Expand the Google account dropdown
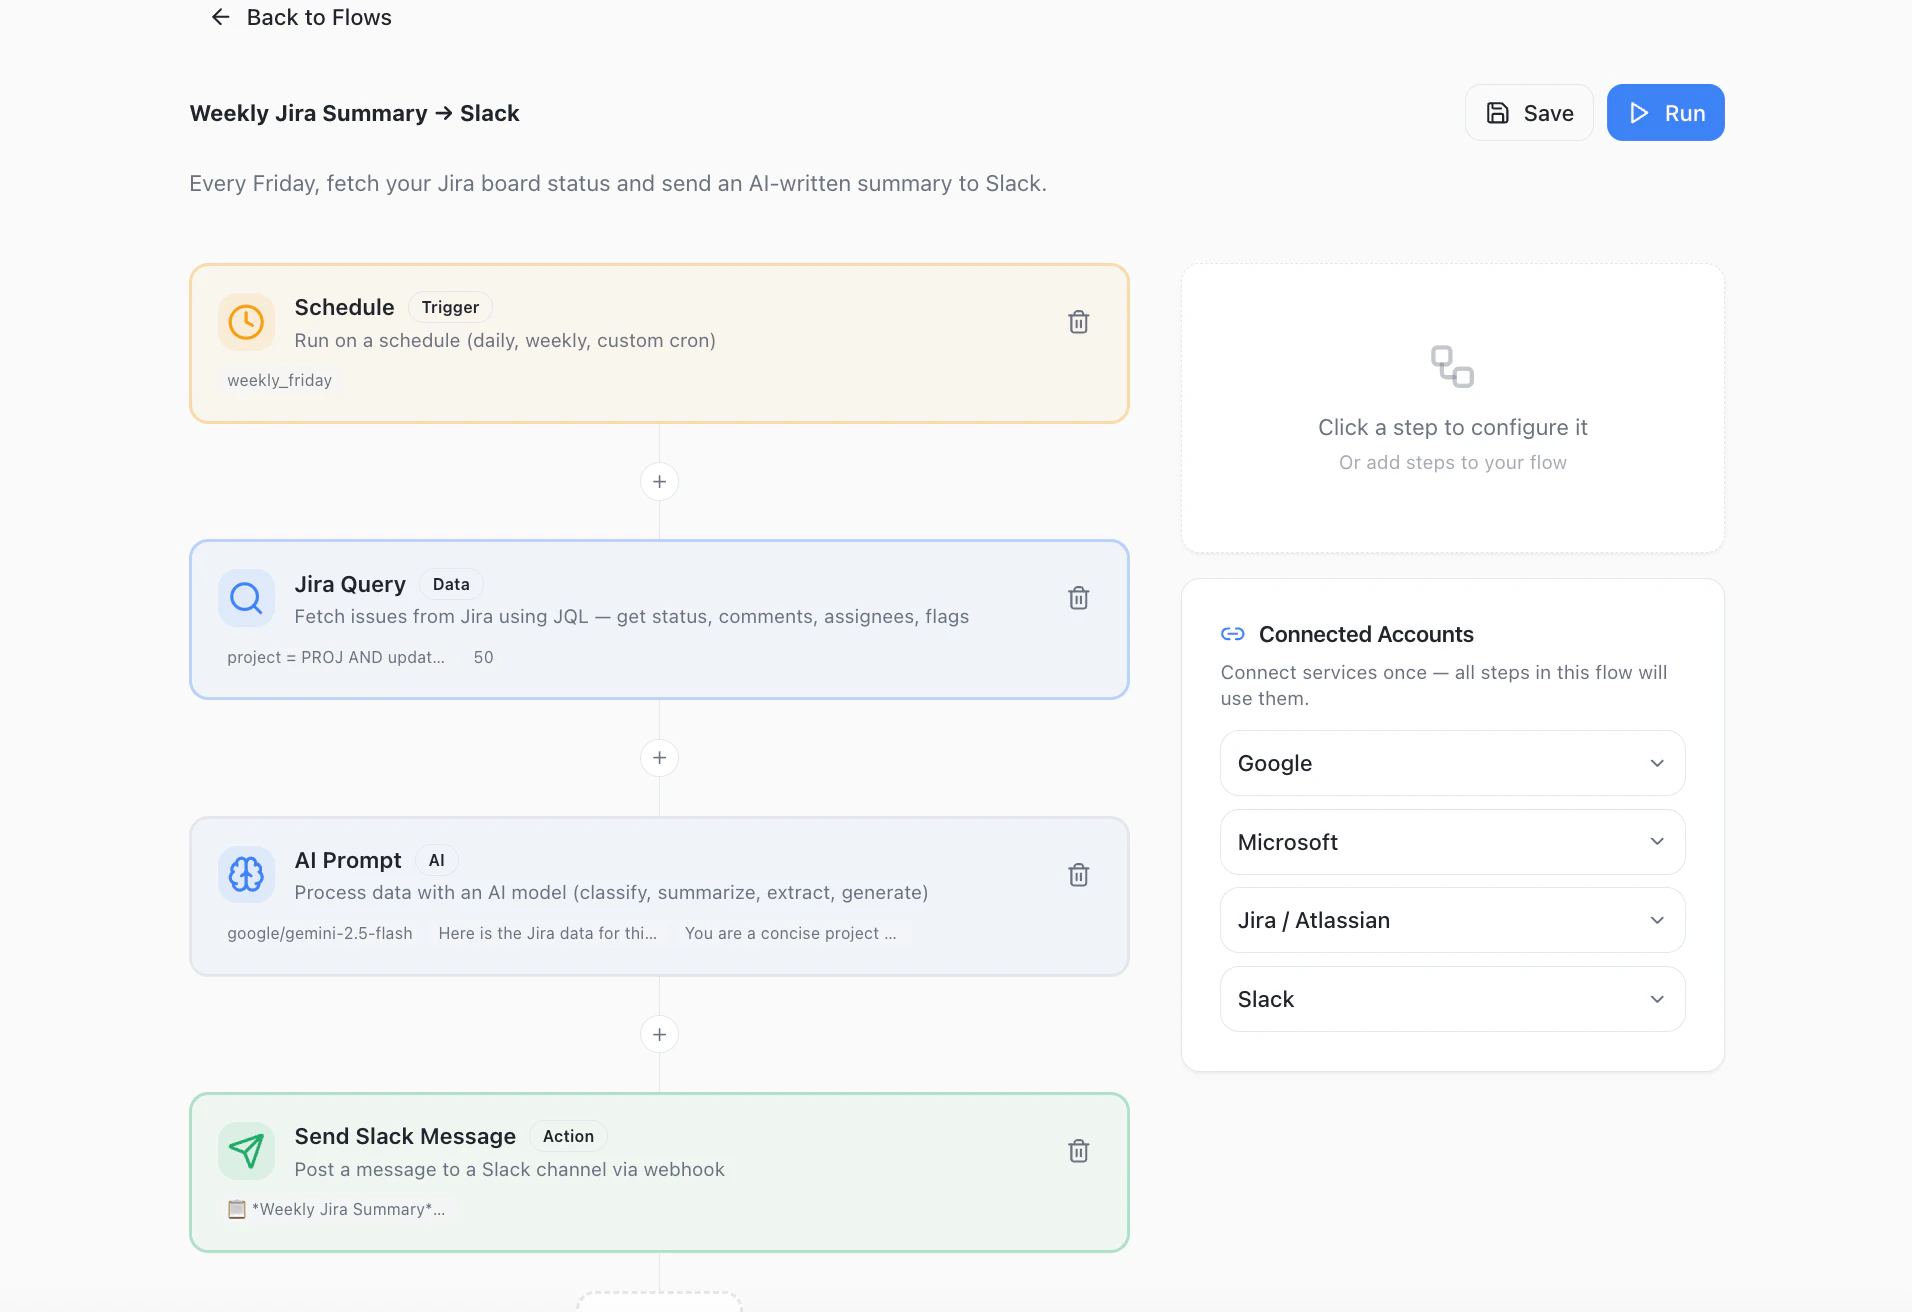Screen dimensions: 1912x1312 1452,763
